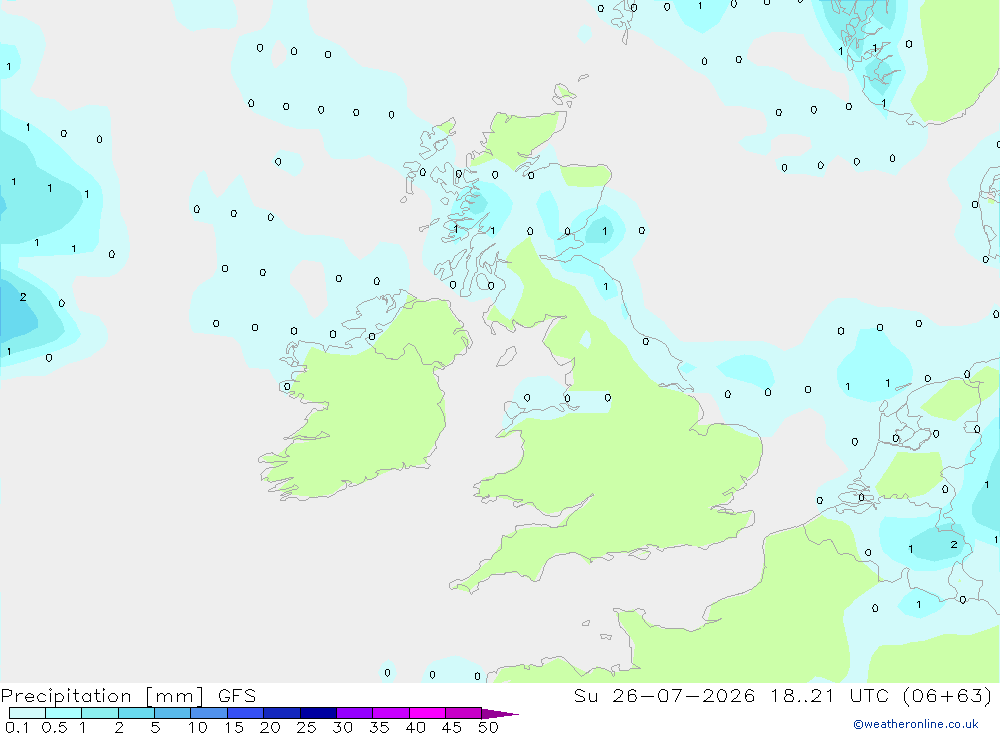Screen dimensions: 1000x733
Task: Pick the 45–50 mm dark magenta legend swatch
Action: [x=463, y=713]
